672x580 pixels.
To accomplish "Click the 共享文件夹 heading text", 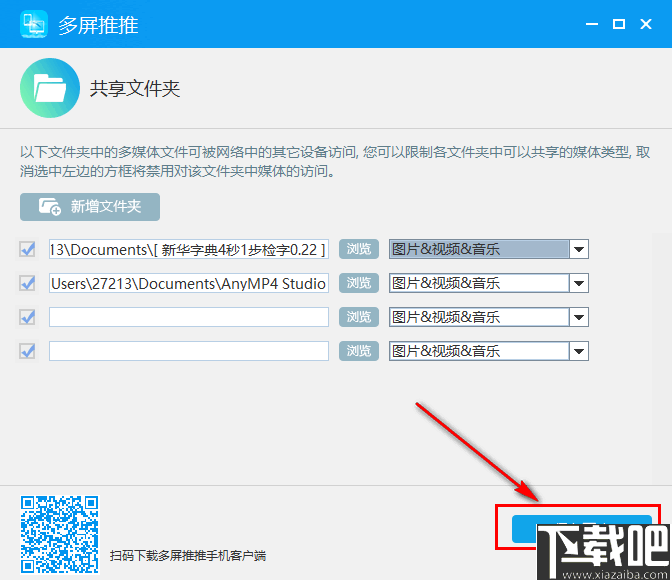I will [x=135, y=89].
